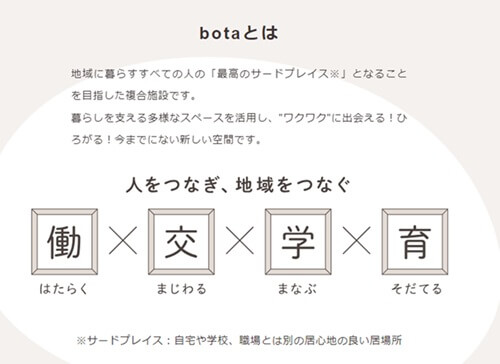
Task: Click the line を目指した複合施設です。
Action: [134, 96]
